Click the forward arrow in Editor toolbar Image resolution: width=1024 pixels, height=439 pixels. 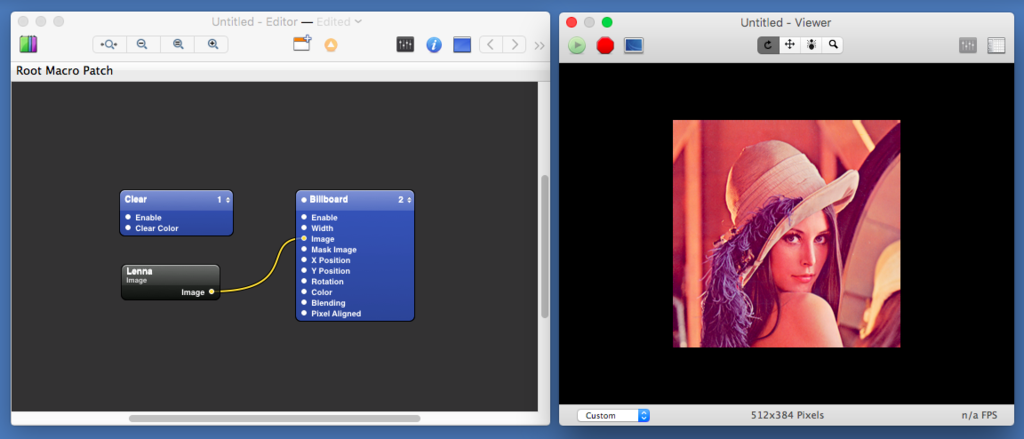point(515,44)
